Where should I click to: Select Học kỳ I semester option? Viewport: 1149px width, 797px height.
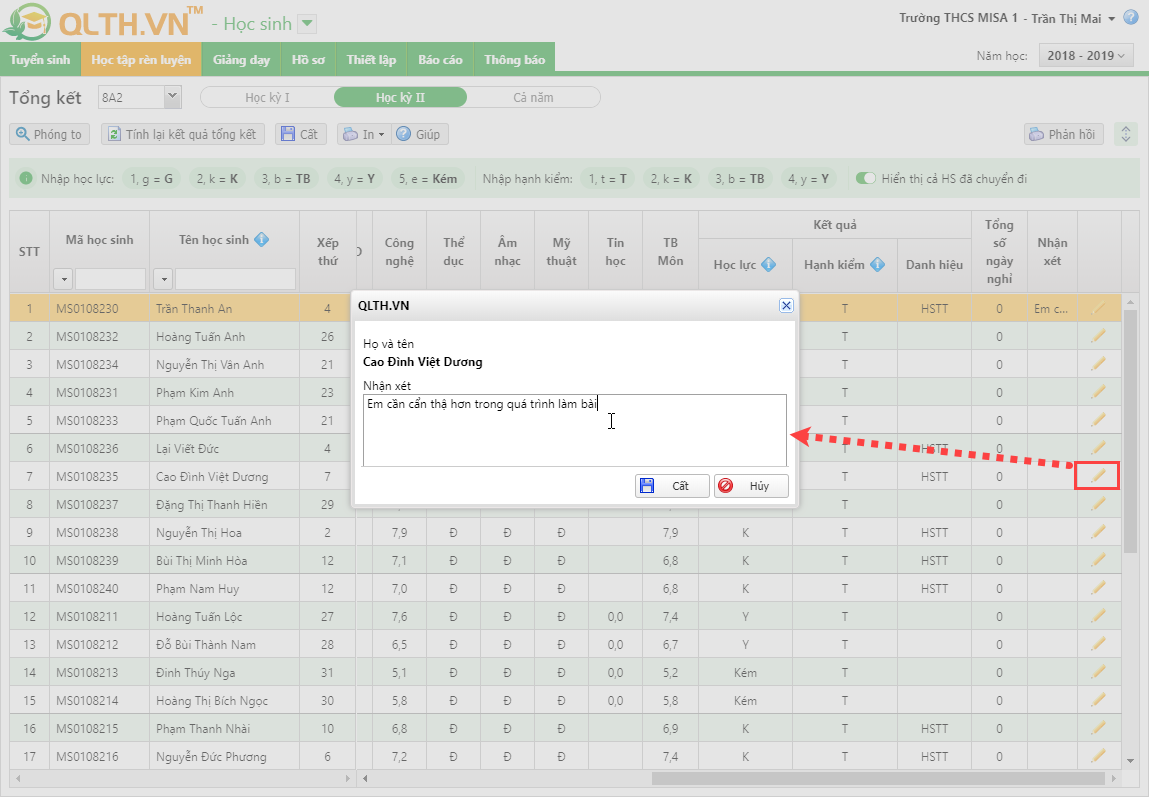point(267,97)
